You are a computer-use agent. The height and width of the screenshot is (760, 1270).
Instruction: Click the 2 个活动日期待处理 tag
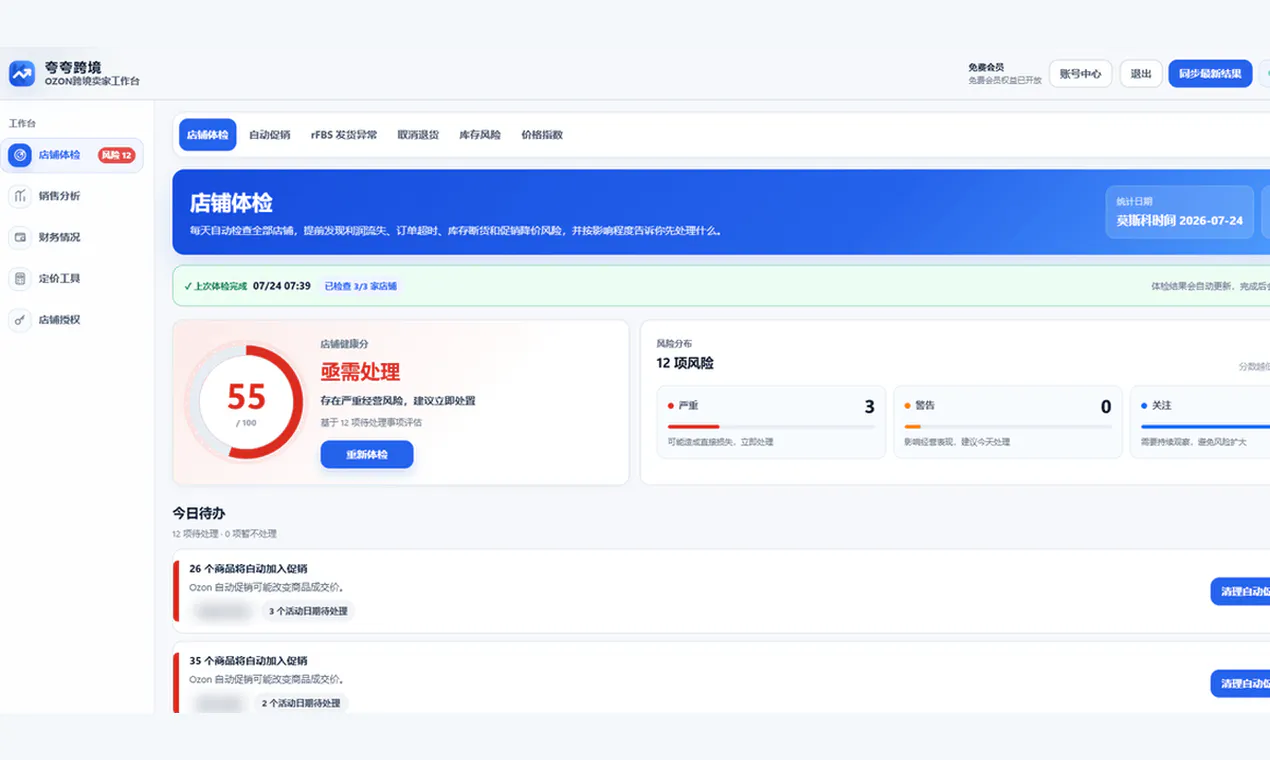pos(301,703)
